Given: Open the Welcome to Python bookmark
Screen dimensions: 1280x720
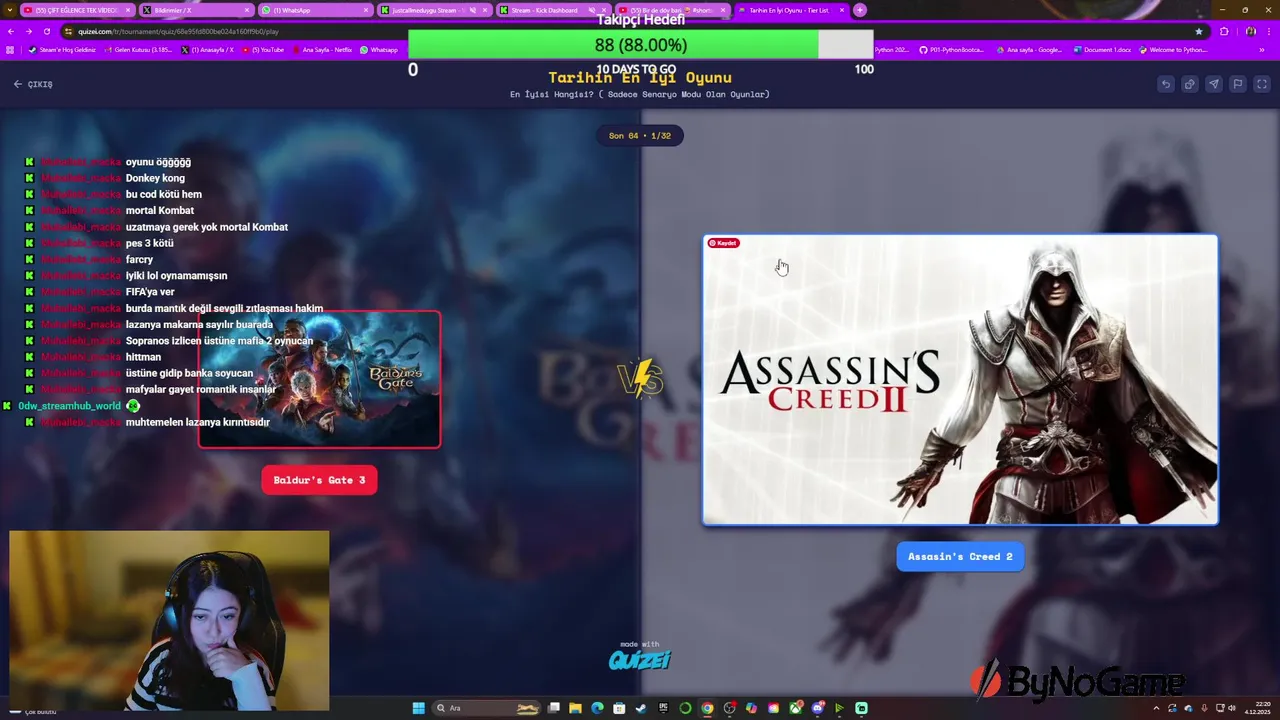Looking at the screenshot, I should click(x=1173, y=50).
